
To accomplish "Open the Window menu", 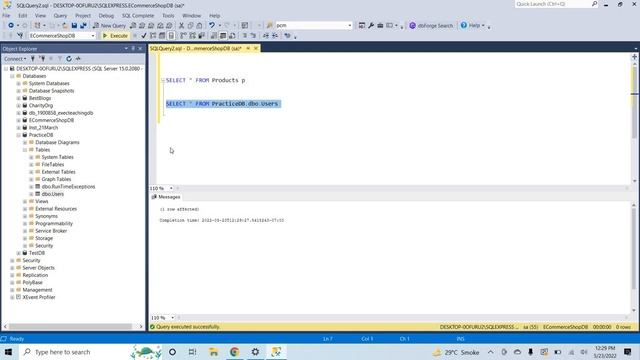I will pyautogui.click(x=191, y=16).
